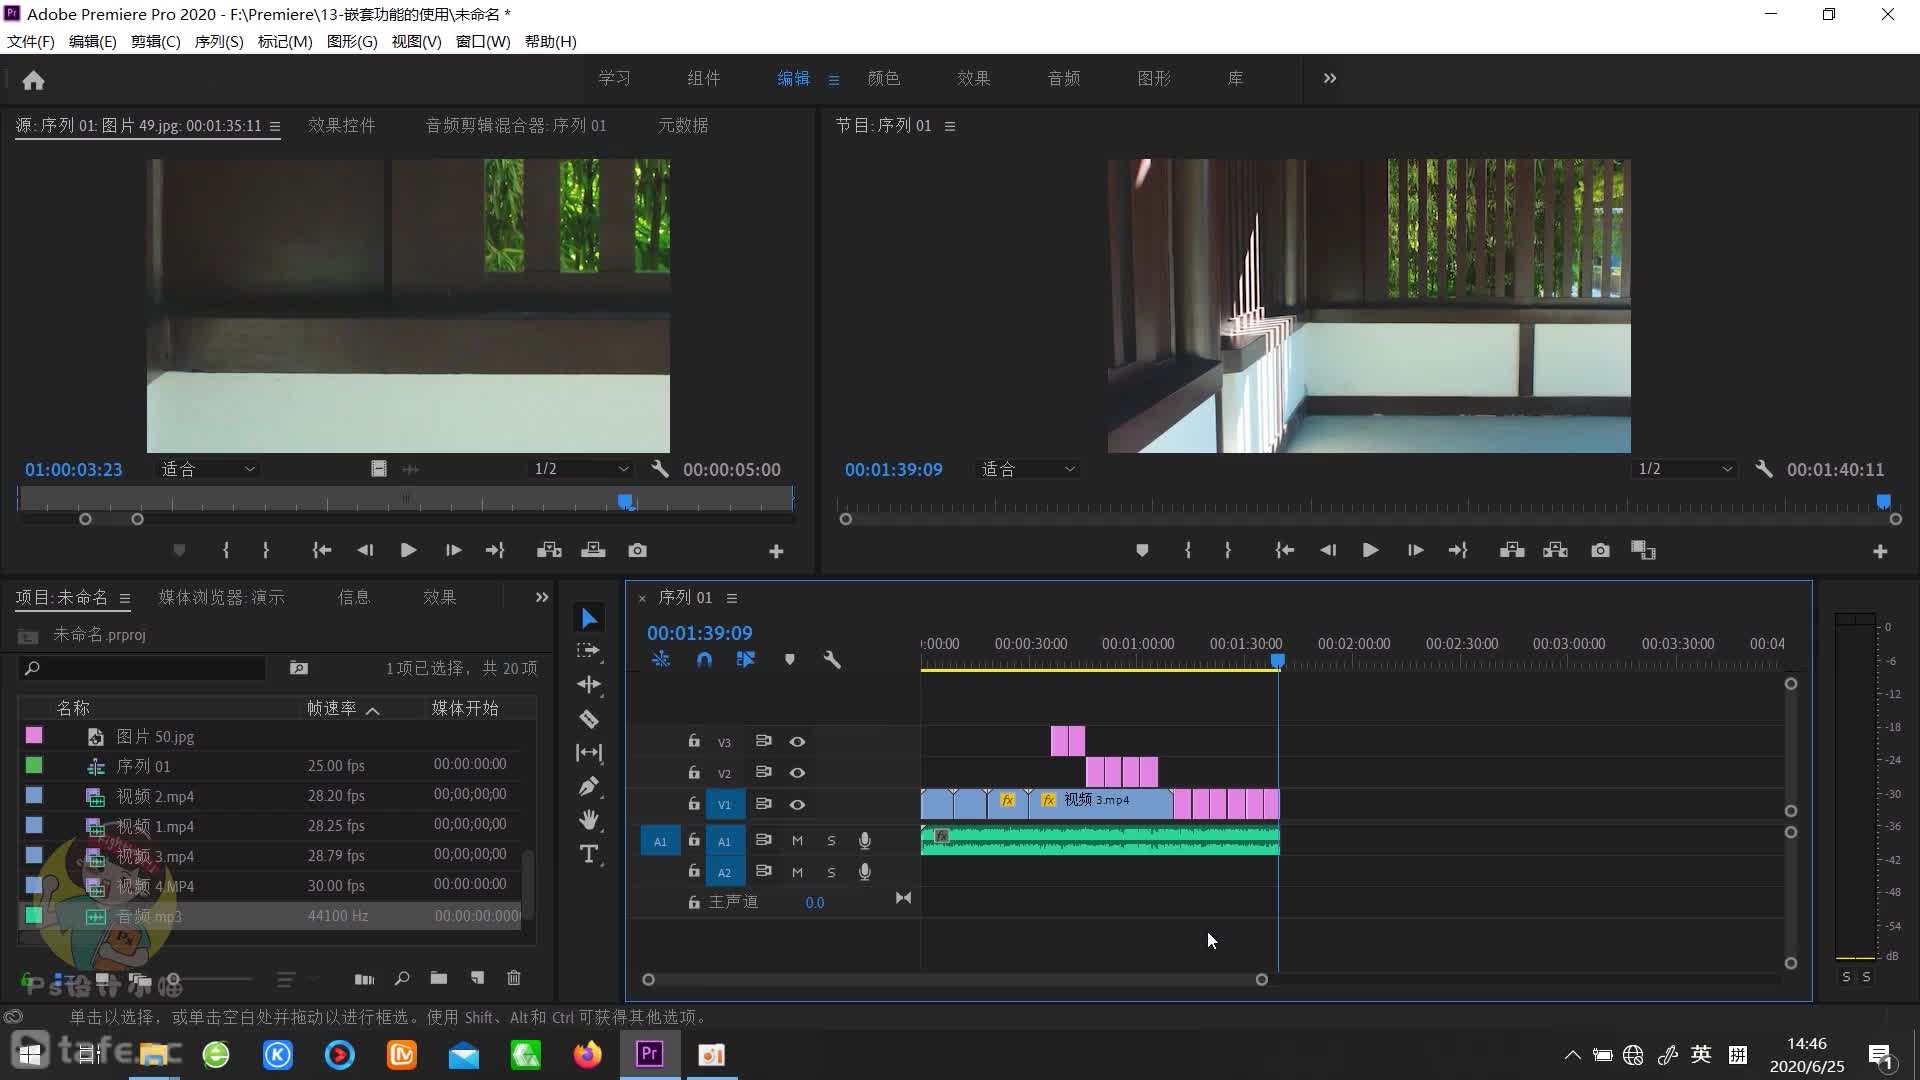Open Program monitor settings wrench
1920x1080 pixels.
coord(1764,469)
